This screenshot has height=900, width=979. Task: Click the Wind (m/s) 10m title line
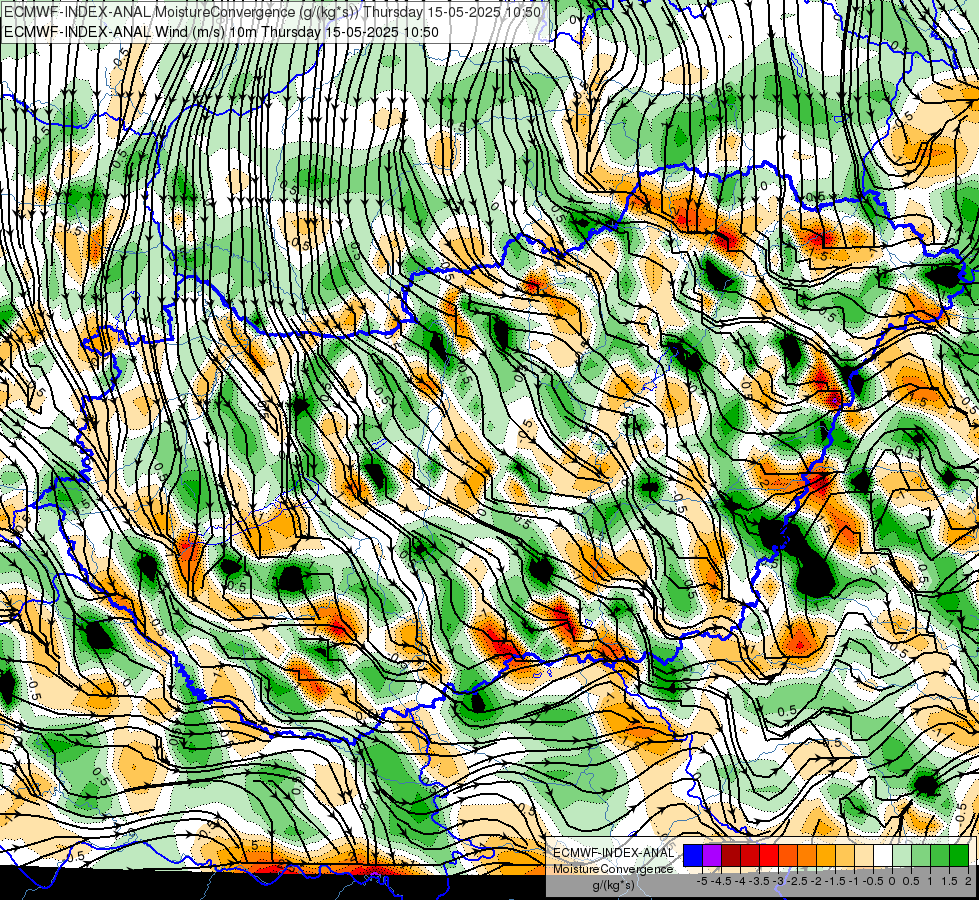click(x=221, y=32)
